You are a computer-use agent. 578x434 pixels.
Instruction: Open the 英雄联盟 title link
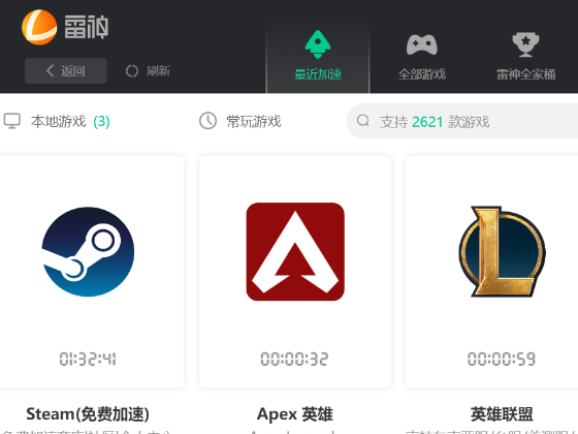pos(502,414)
